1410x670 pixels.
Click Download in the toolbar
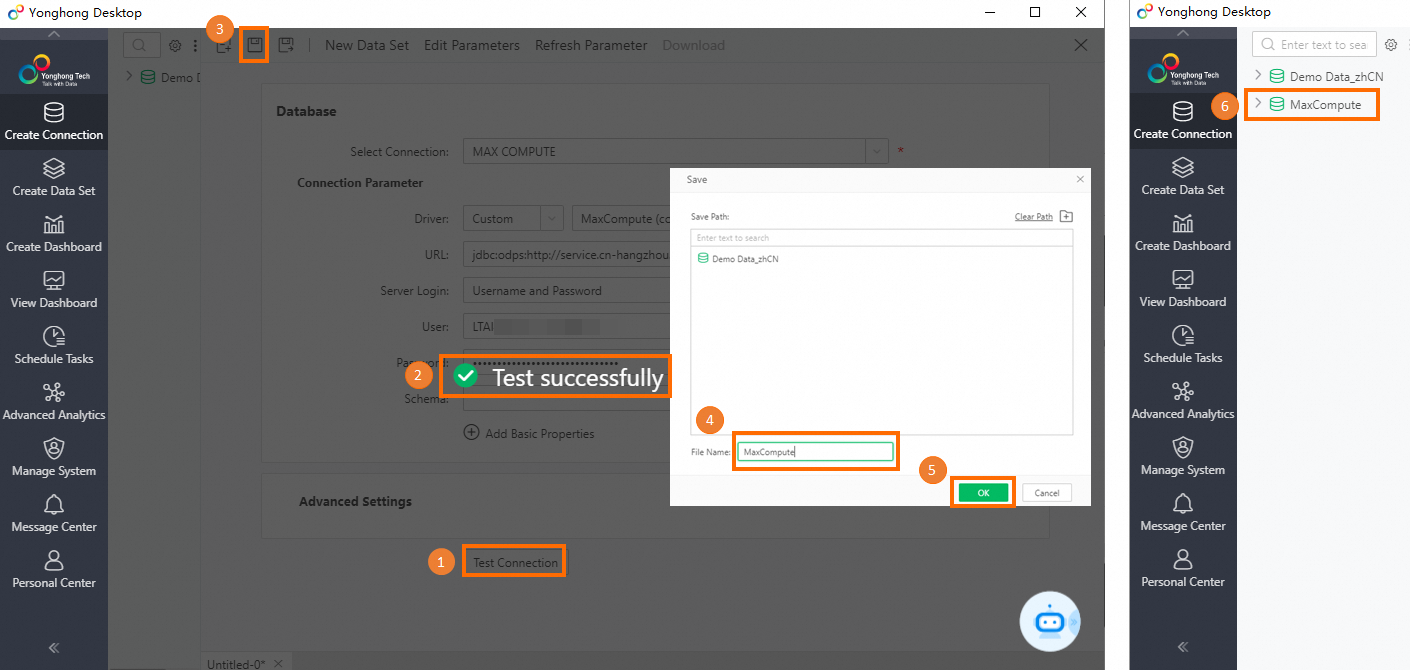[693, 45]
